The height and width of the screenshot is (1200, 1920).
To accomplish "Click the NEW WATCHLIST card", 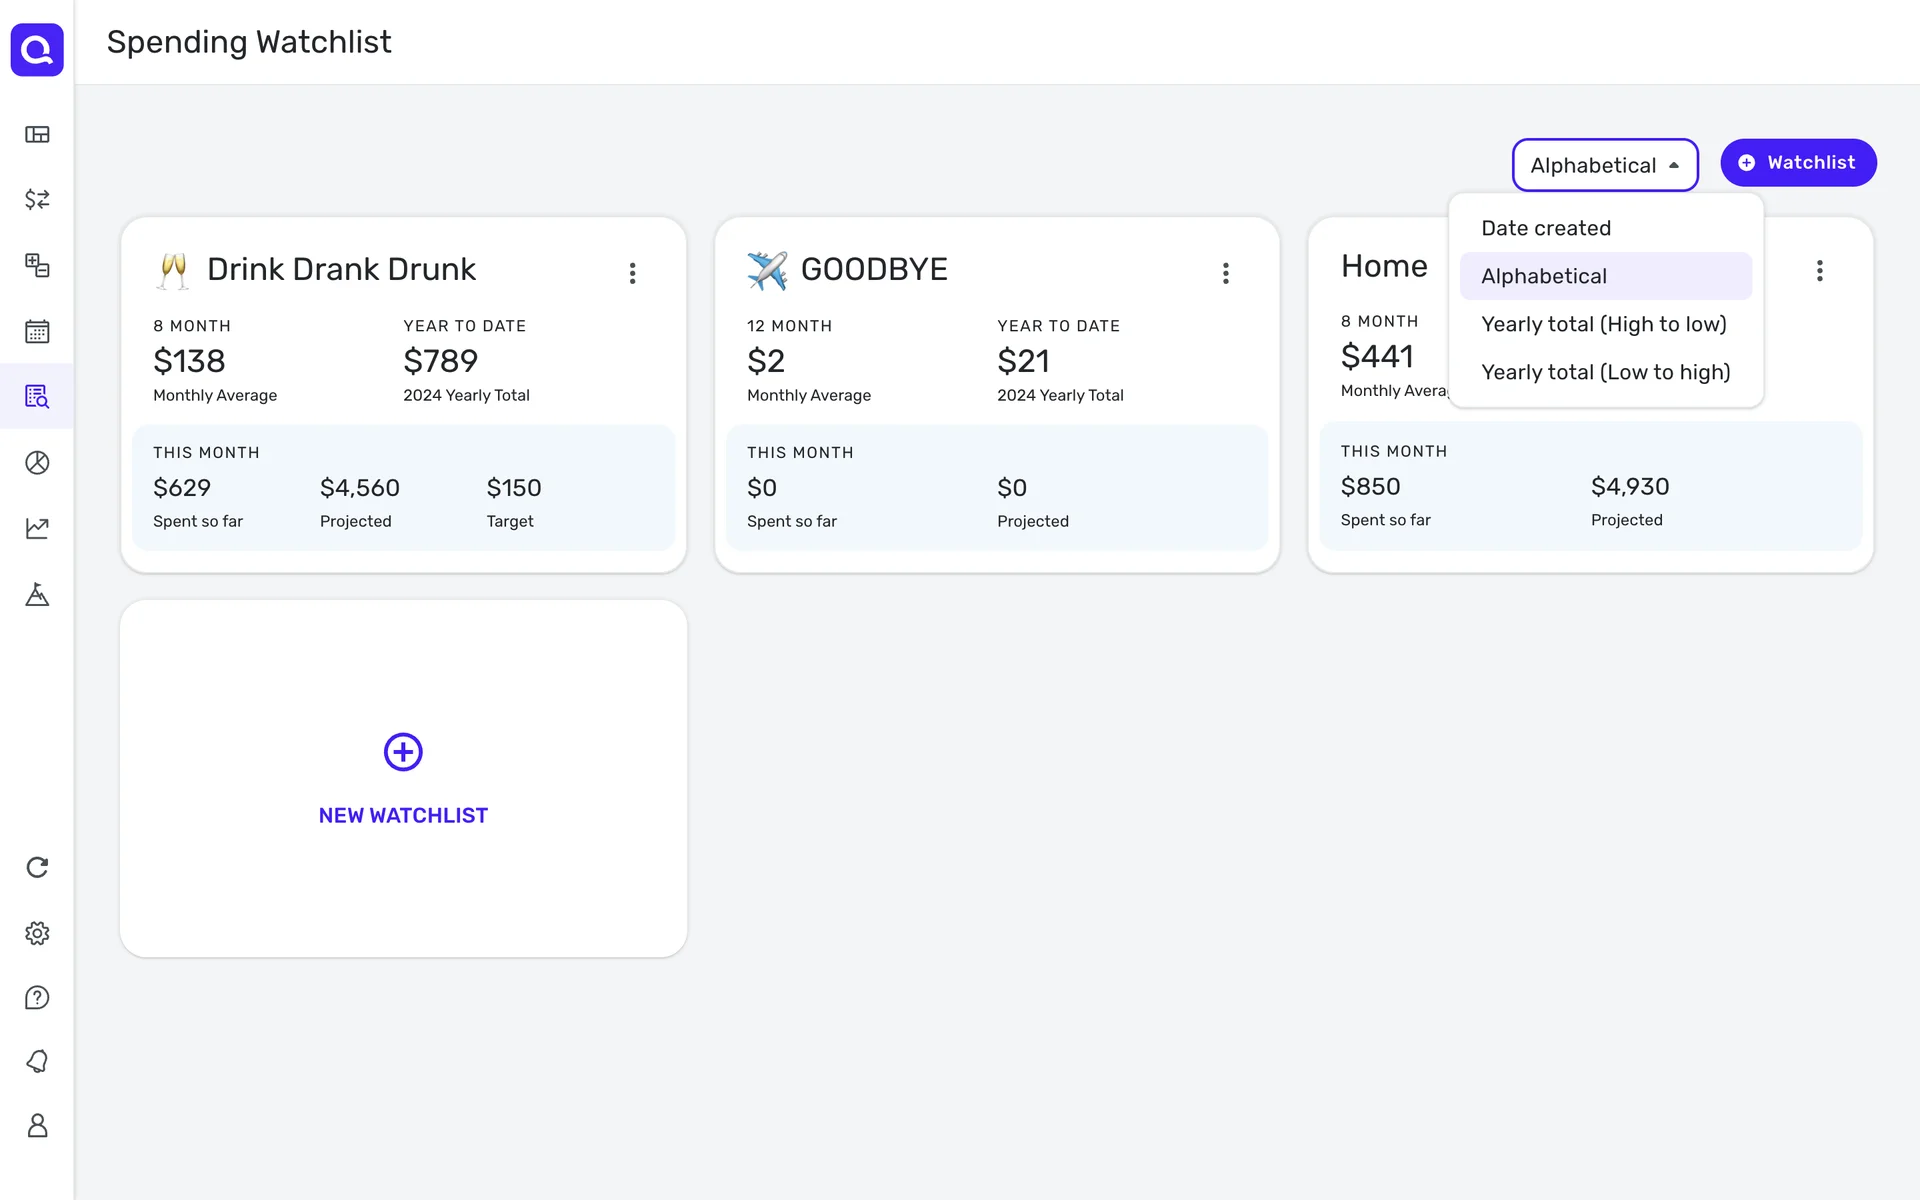I will 403,779.
